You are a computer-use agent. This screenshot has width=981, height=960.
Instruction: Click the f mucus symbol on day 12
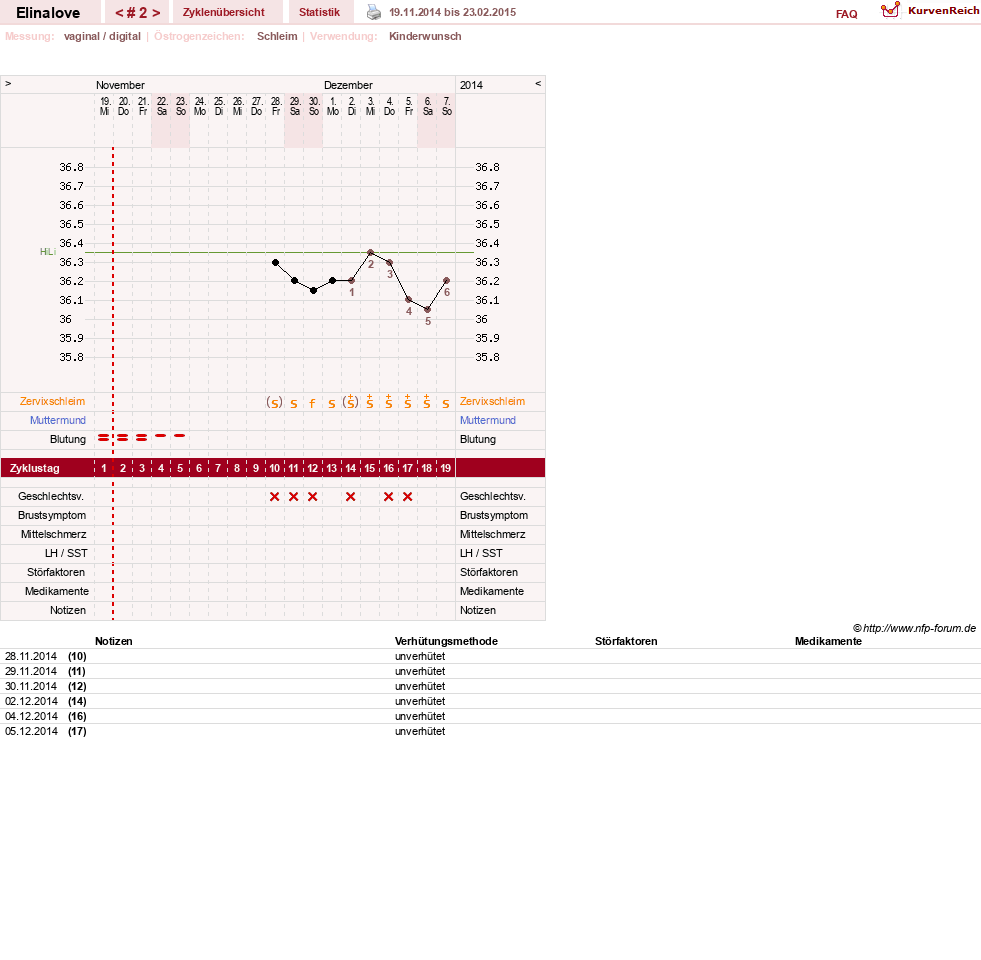[312, 404]
